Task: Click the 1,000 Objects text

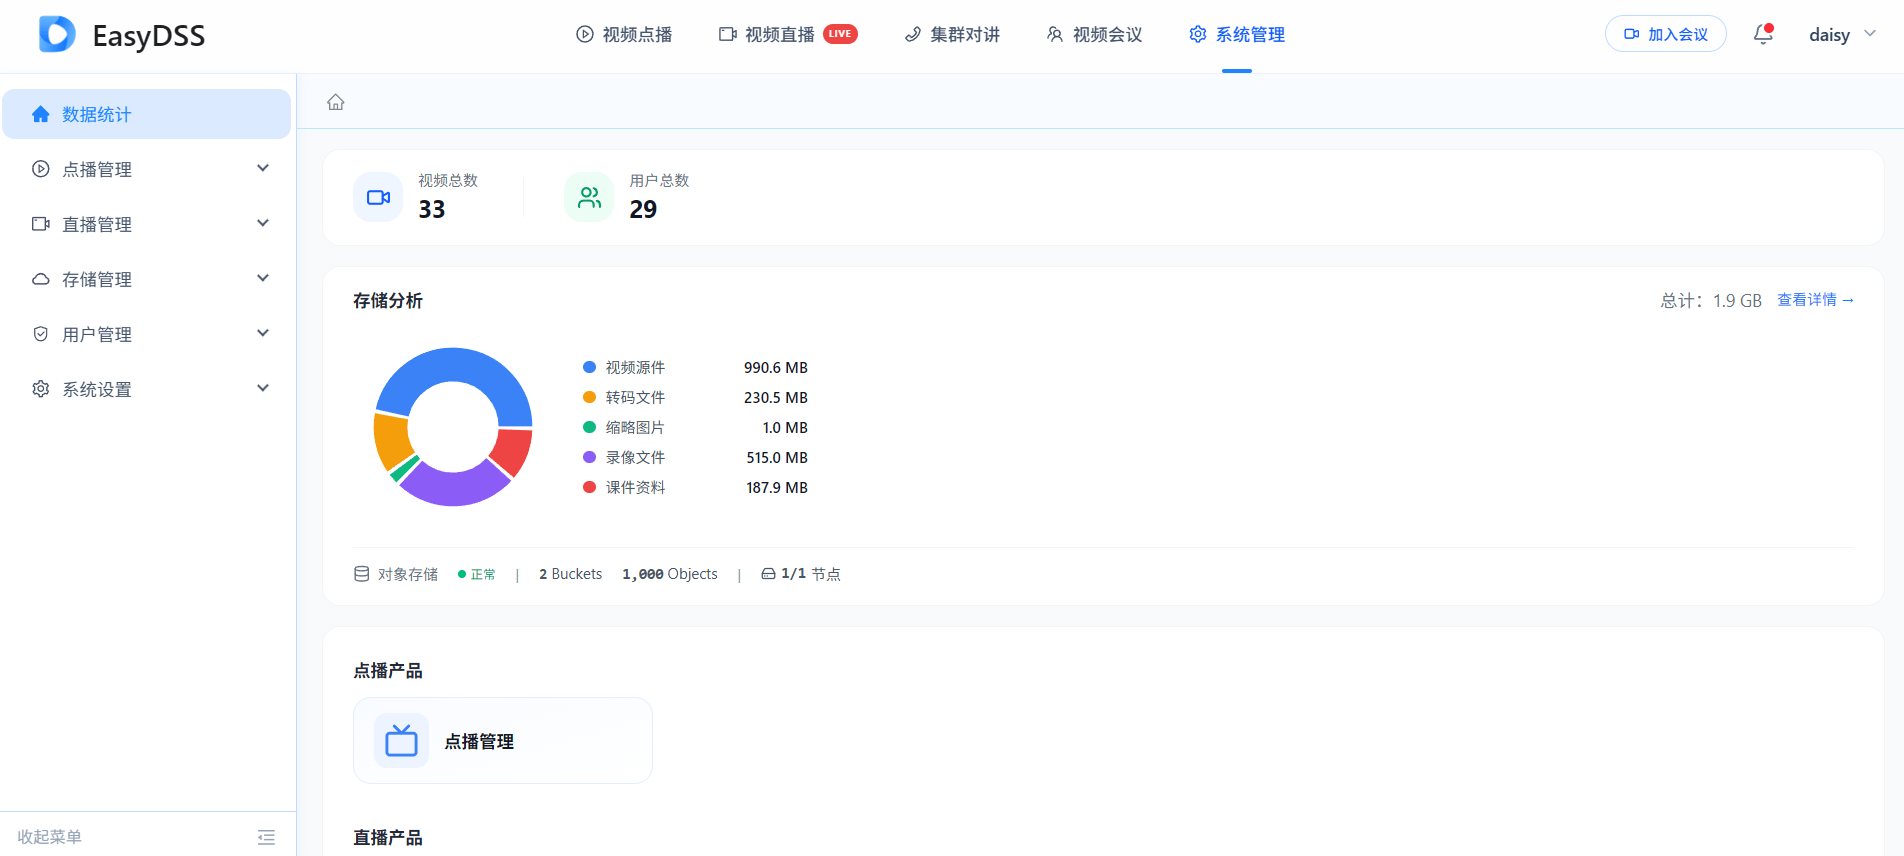Action: point(670,574)
